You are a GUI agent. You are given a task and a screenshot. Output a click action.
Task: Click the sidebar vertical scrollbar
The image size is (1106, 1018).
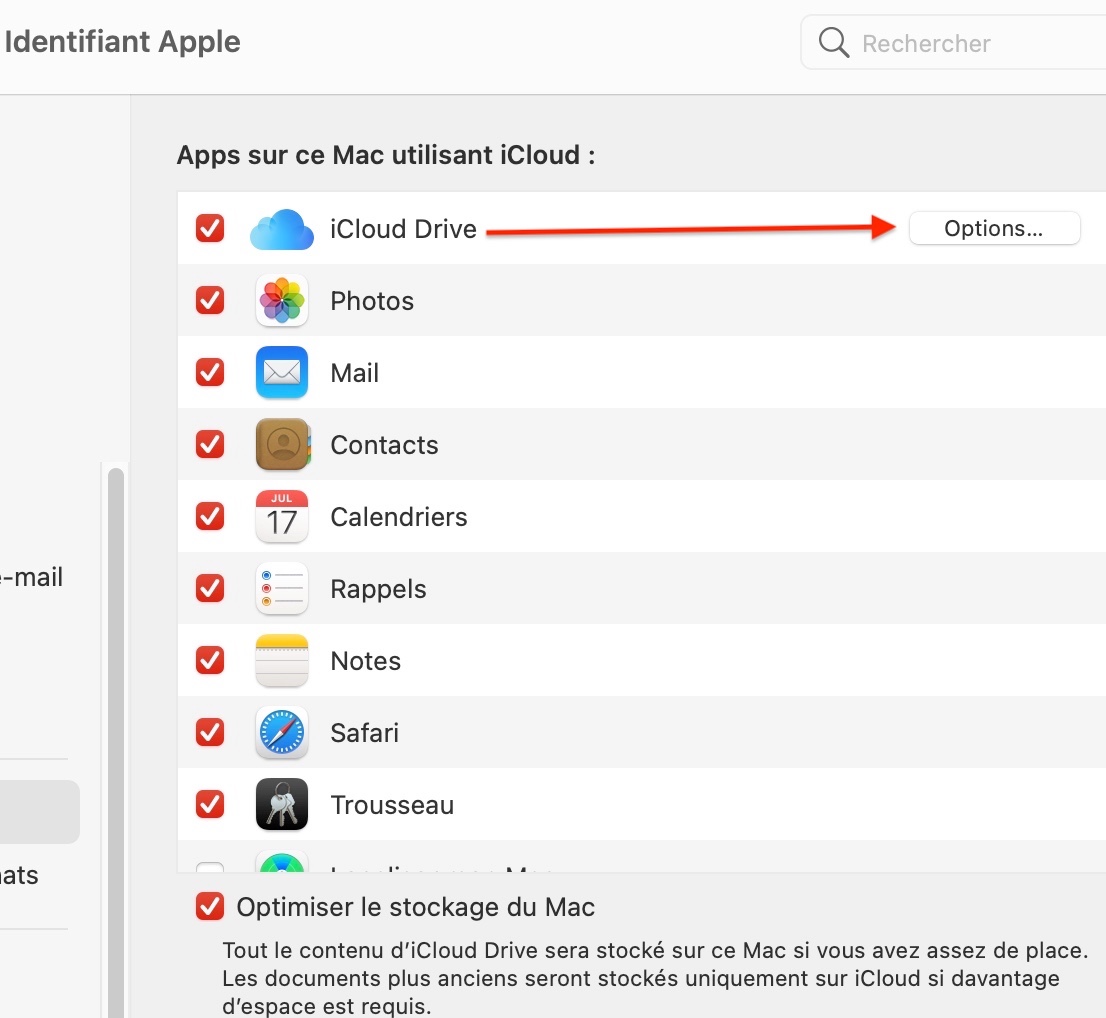coord(116,700)
